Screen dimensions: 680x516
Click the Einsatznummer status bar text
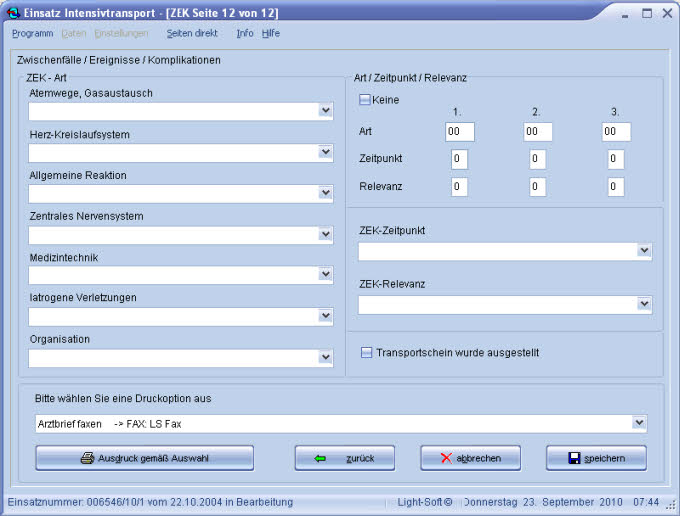pyautogui.click(x=150, y=502)
